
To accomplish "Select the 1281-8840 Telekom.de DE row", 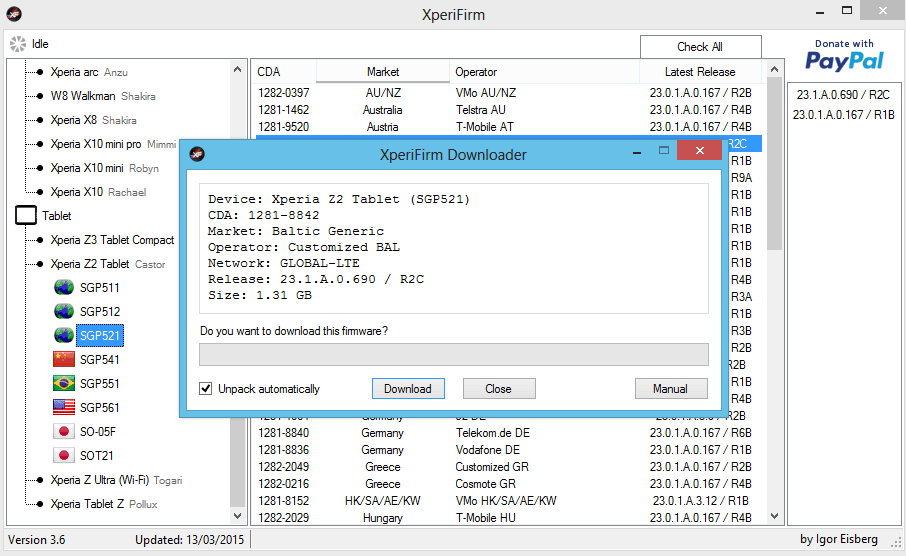I will (507, 433).
